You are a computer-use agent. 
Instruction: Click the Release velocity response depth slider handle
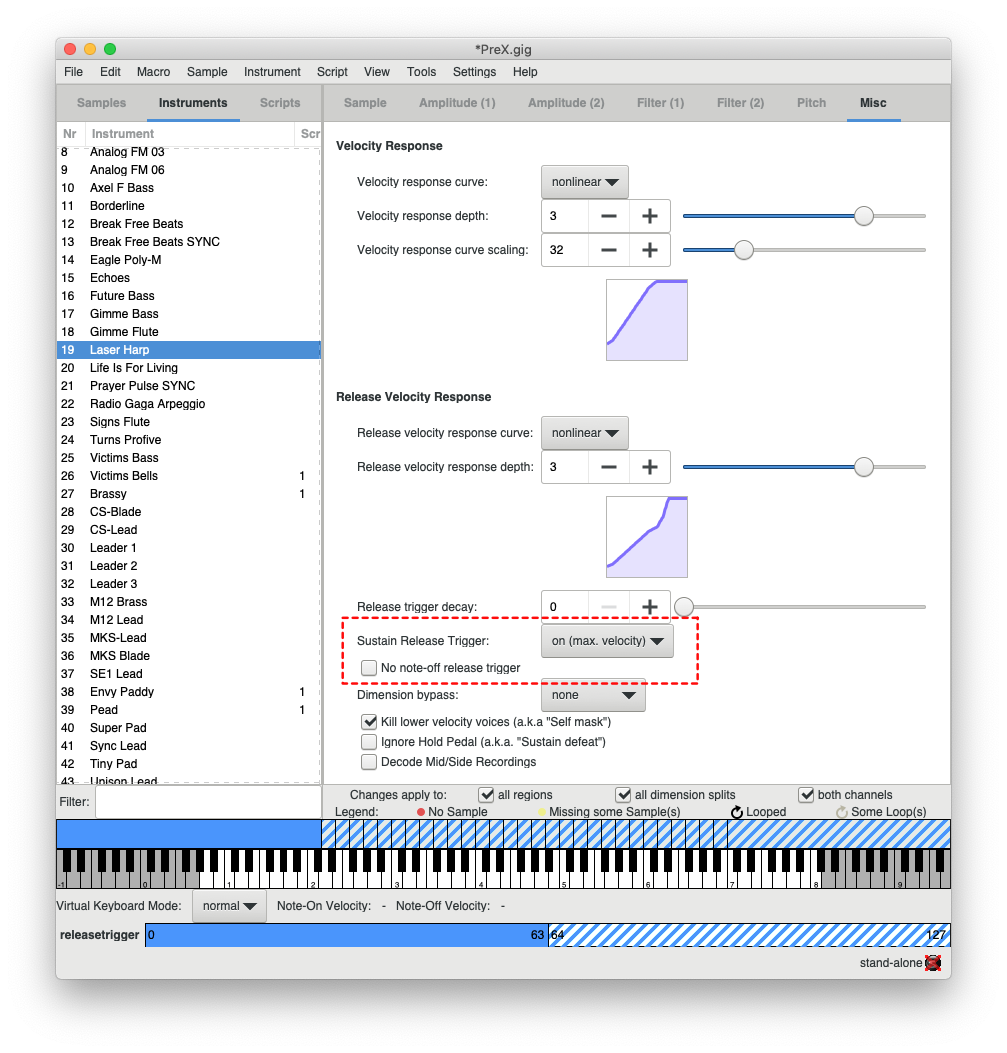pos(863,467)
